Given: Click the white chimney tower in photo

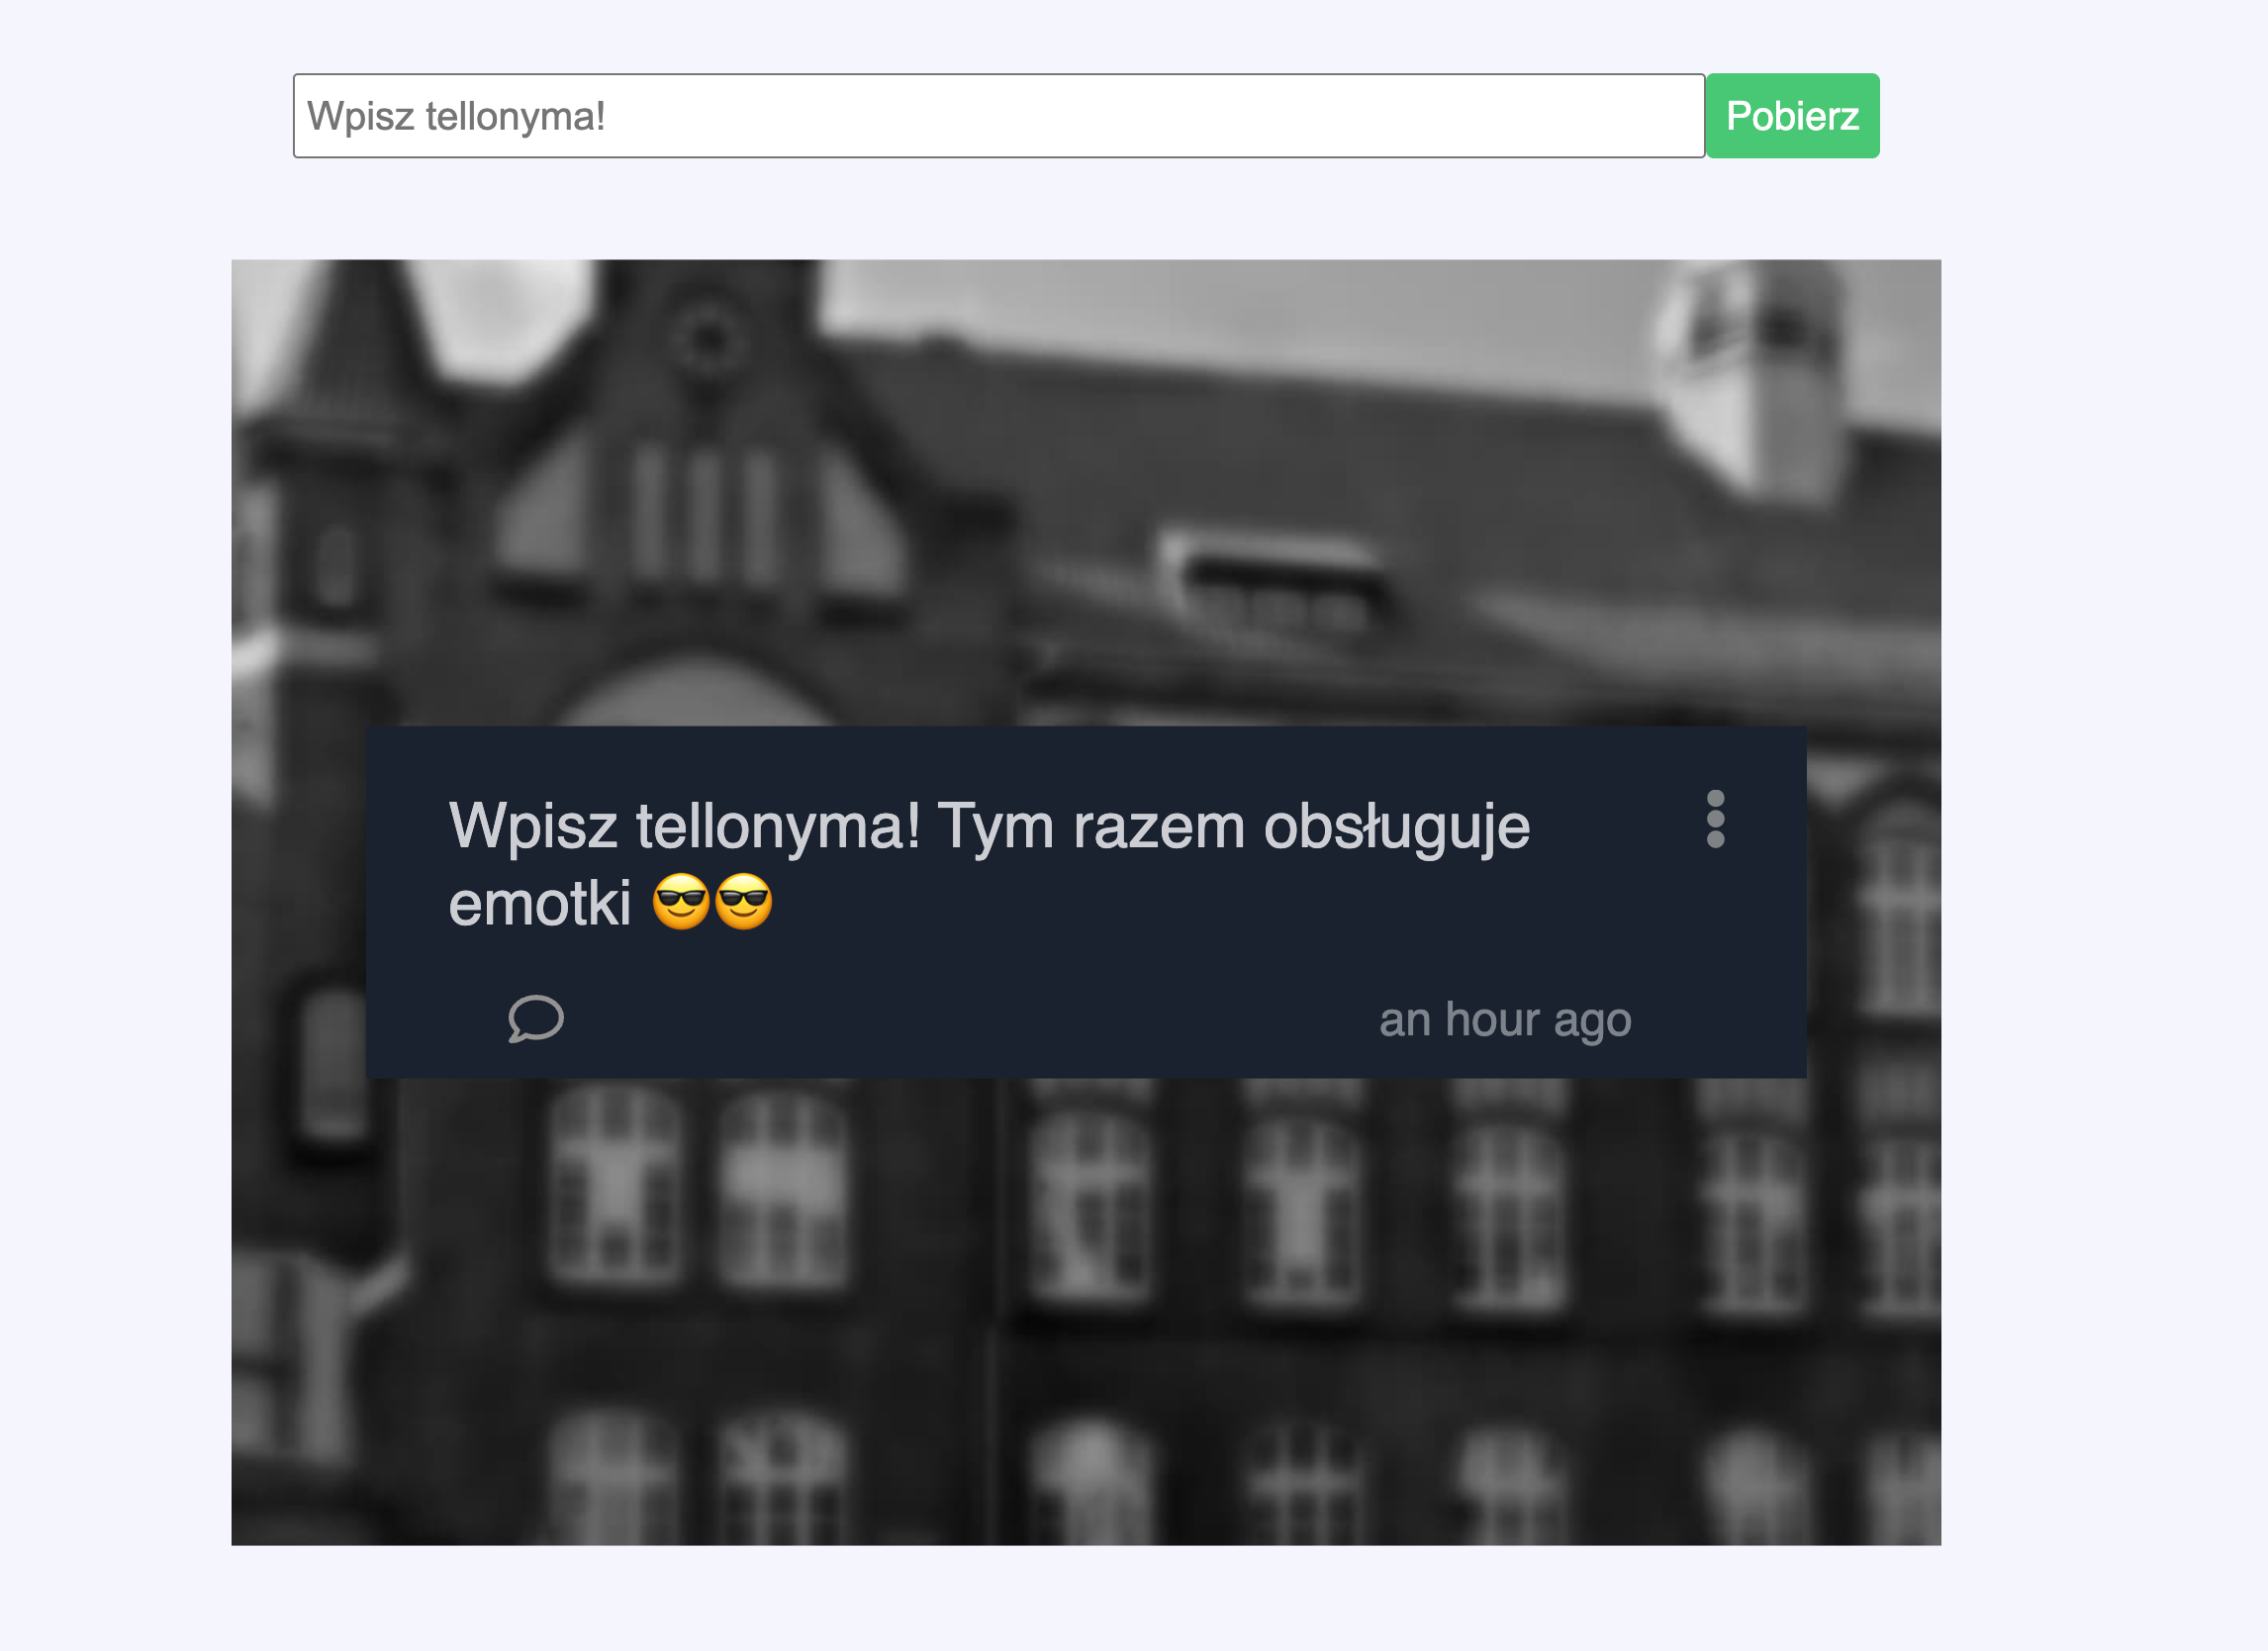Looking at the screenshot, I should point(1752,380).
